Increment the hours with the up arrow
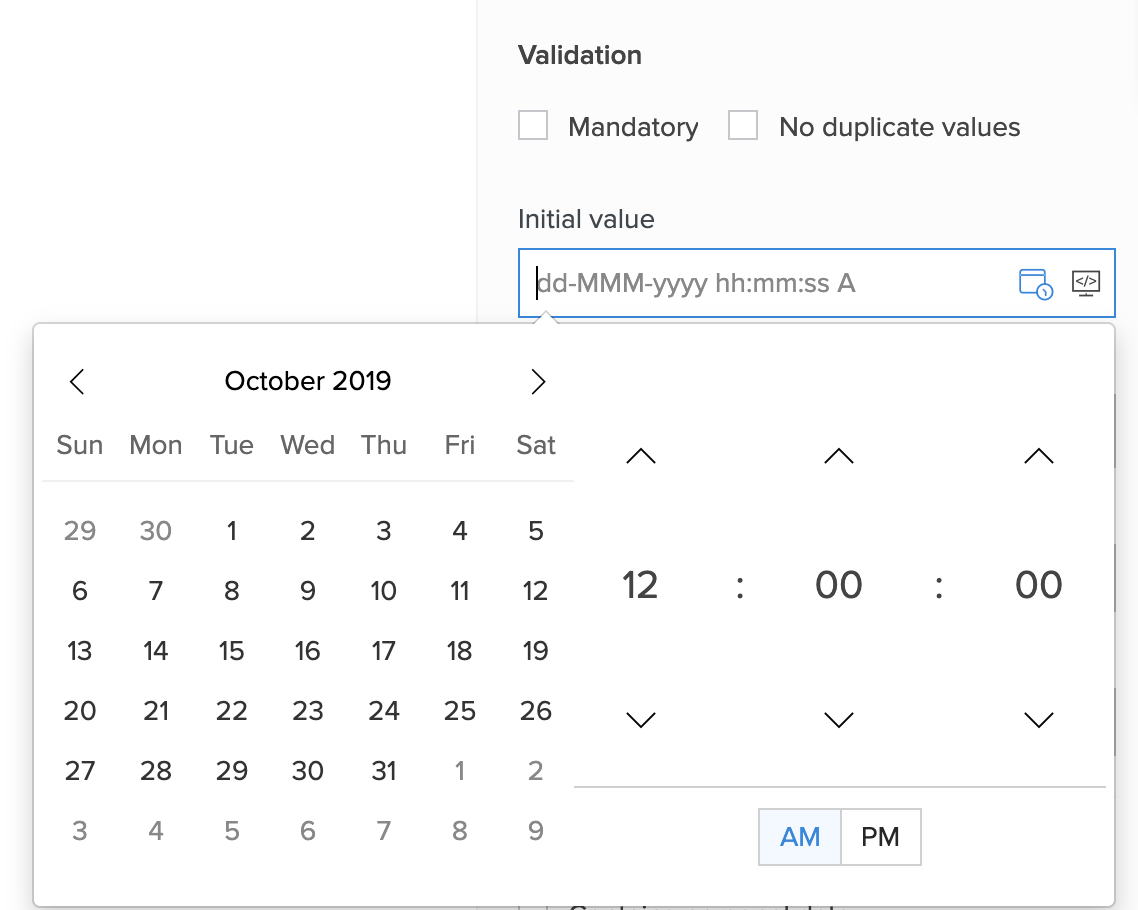 pos(640,456)
